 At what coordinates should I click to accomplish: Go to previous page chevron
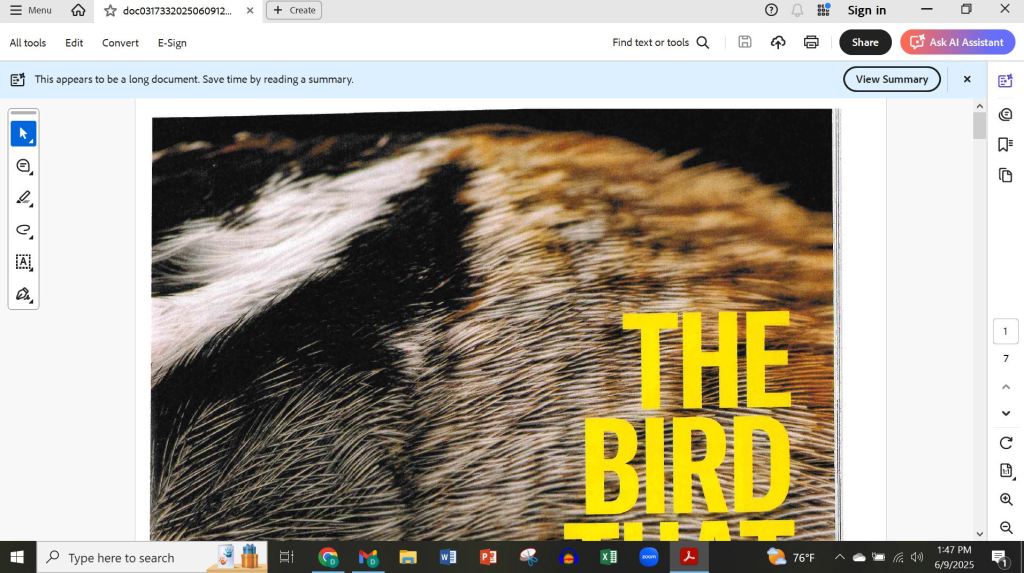pos(1005,386)
